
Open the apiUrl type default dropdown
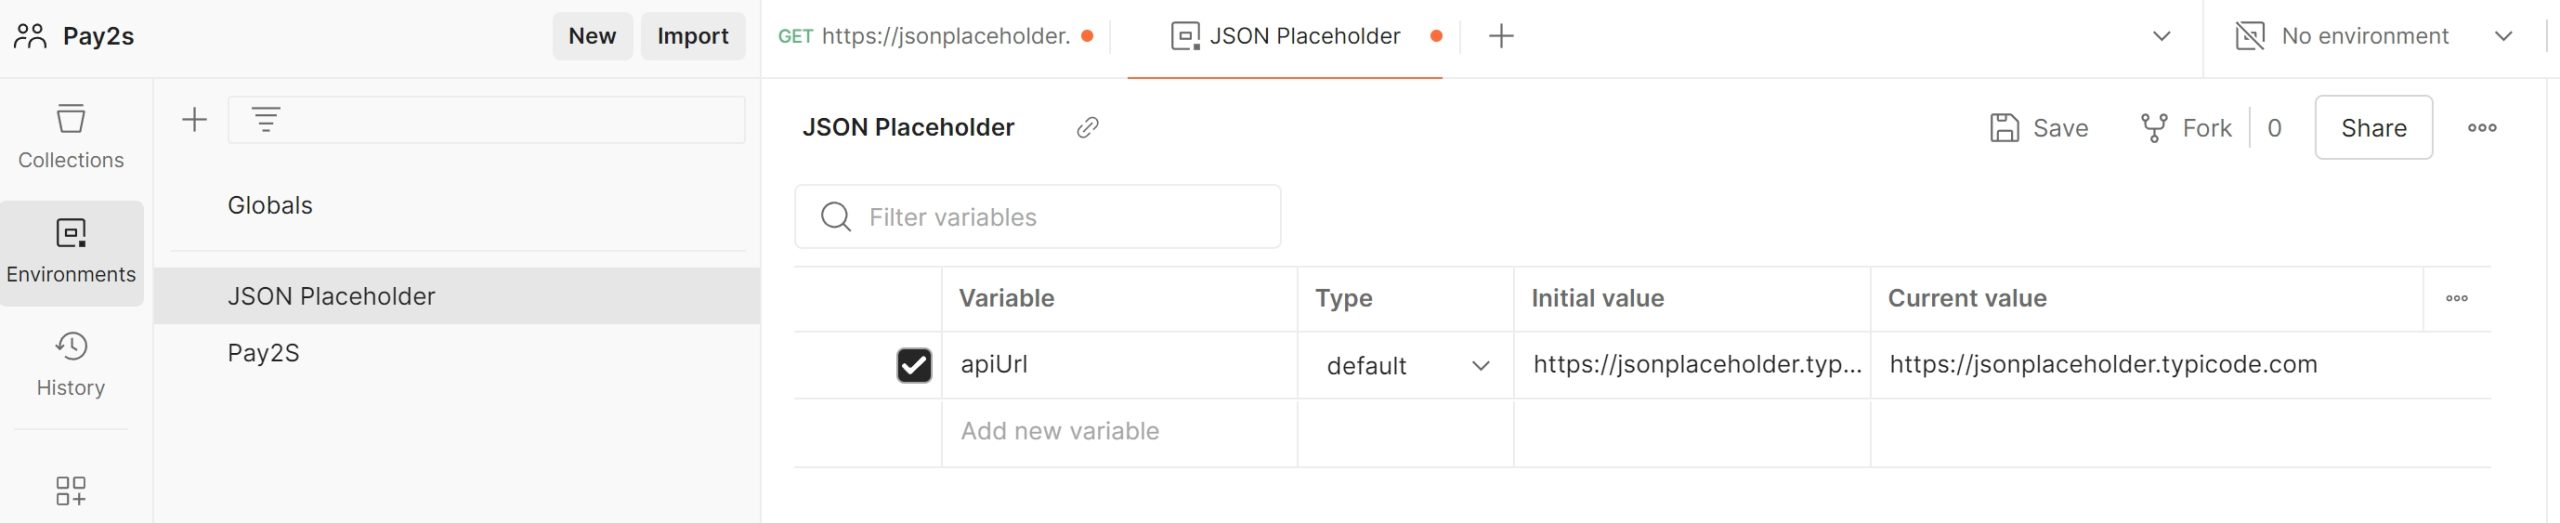pyautogui.click(x=1406, y=366)
